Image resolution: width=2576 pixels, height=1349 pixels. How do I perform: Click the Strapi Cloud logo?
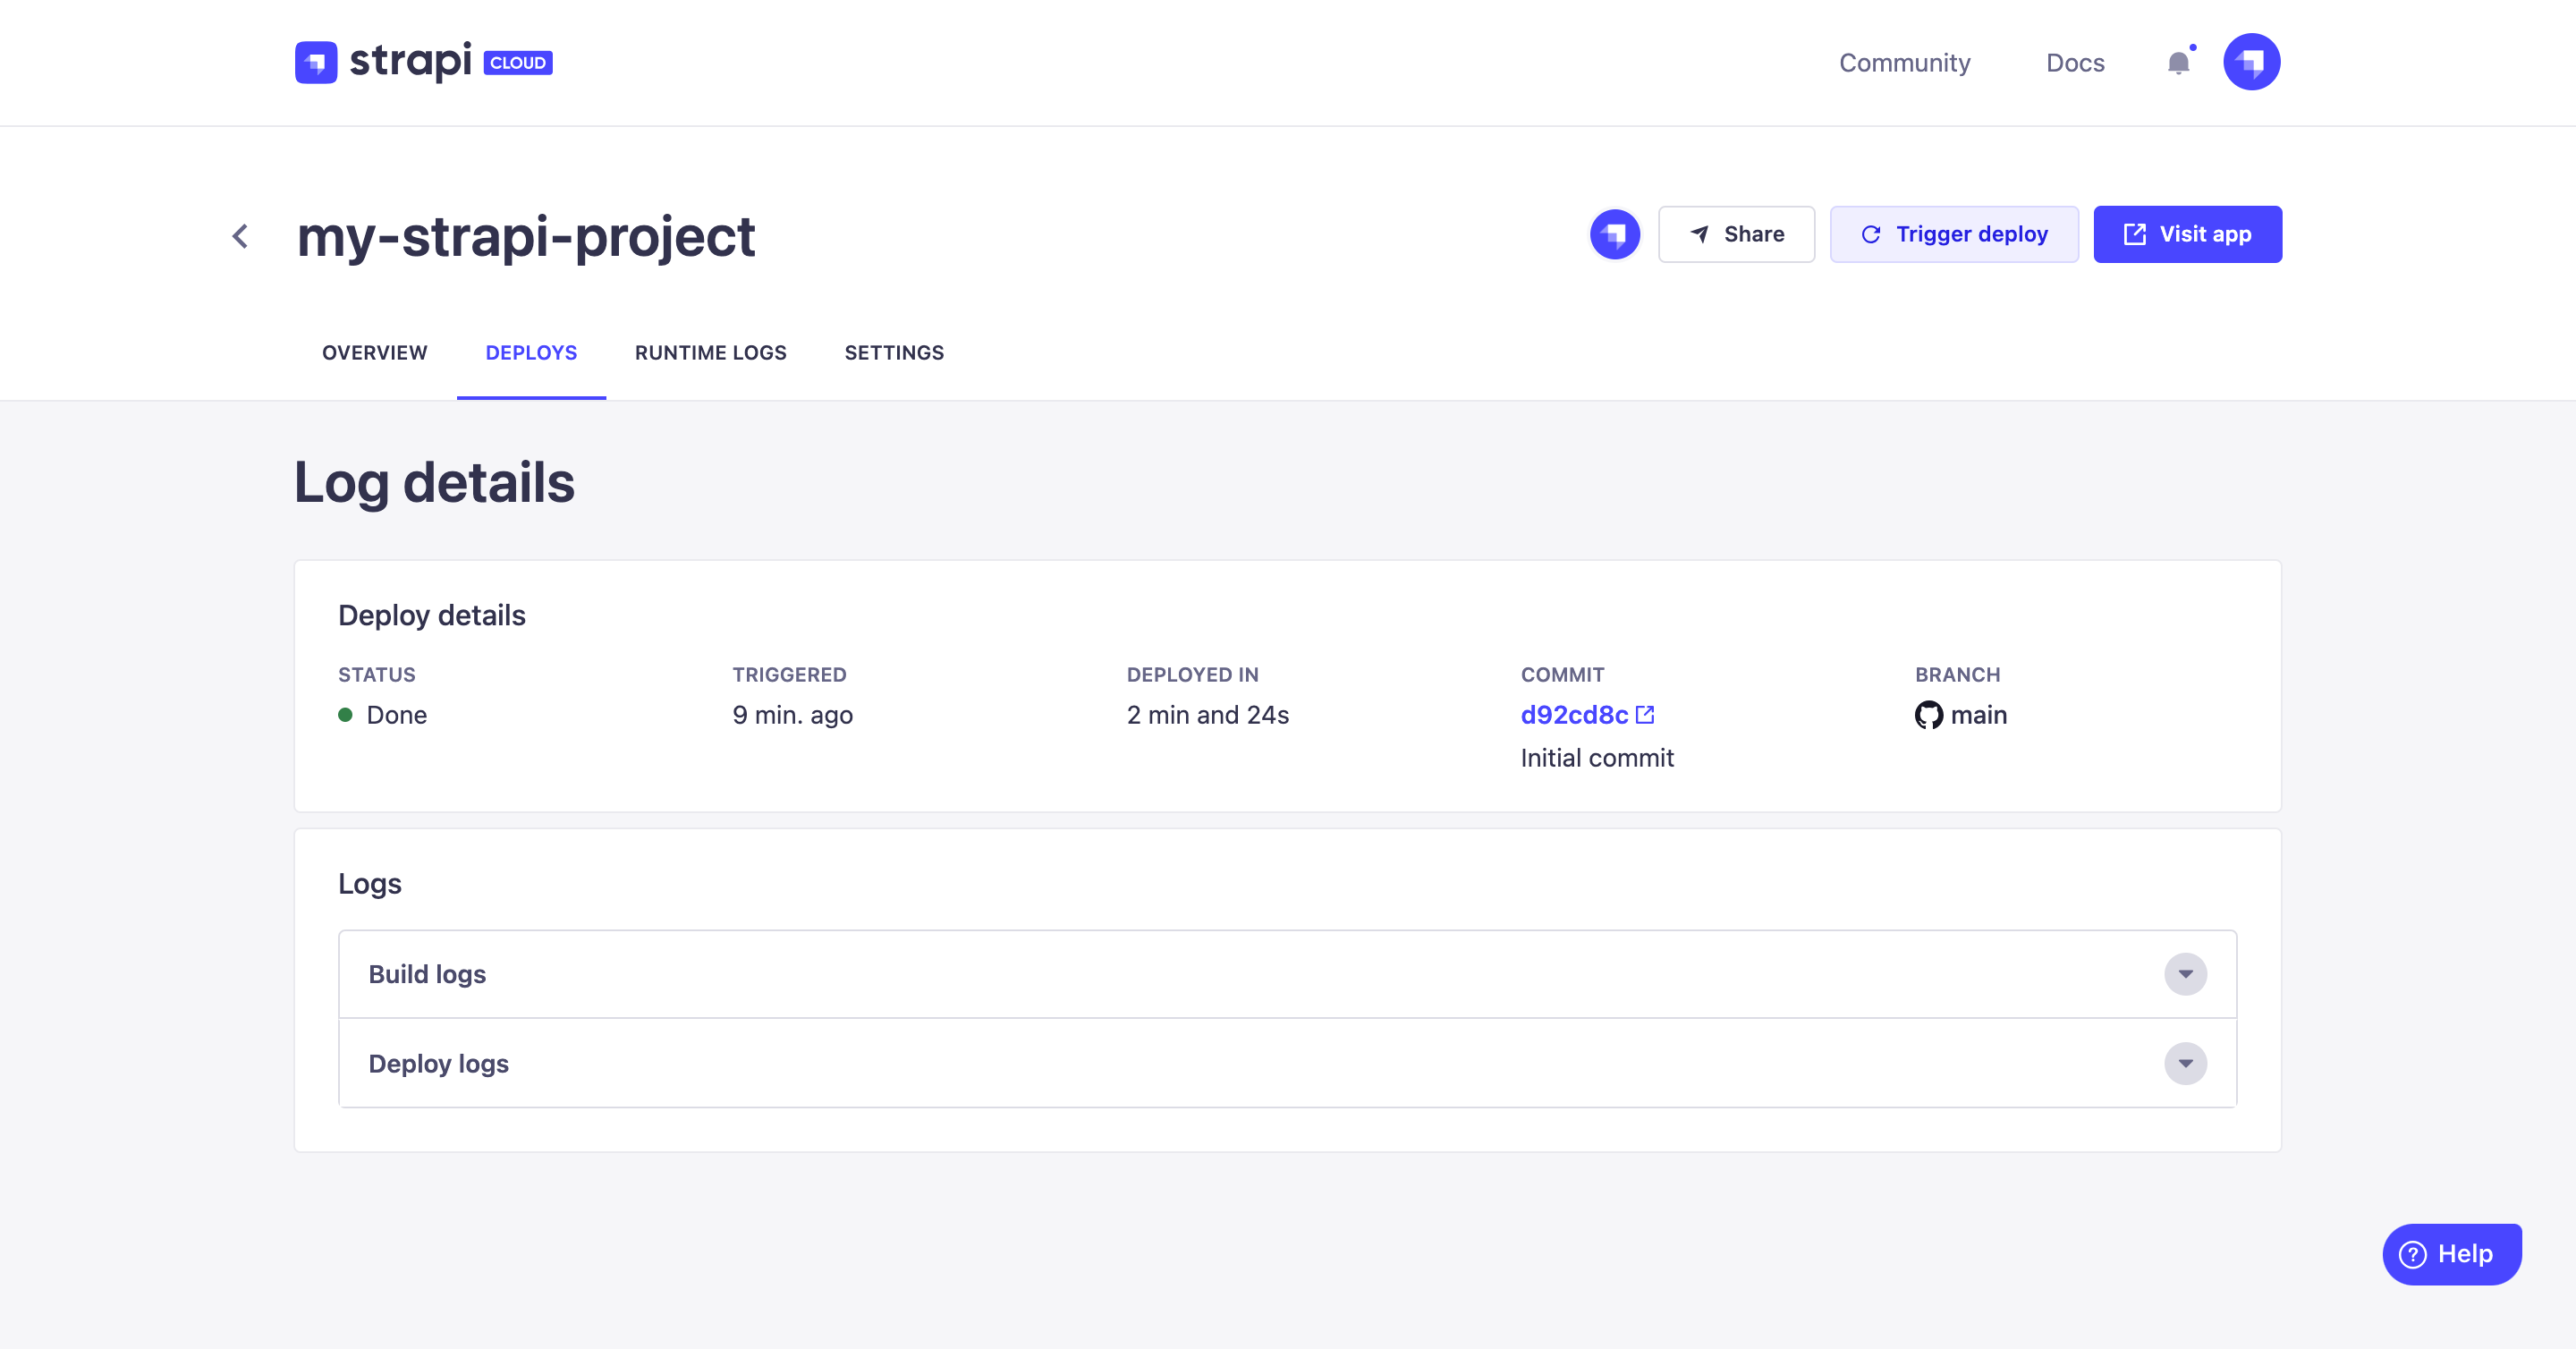423,62
